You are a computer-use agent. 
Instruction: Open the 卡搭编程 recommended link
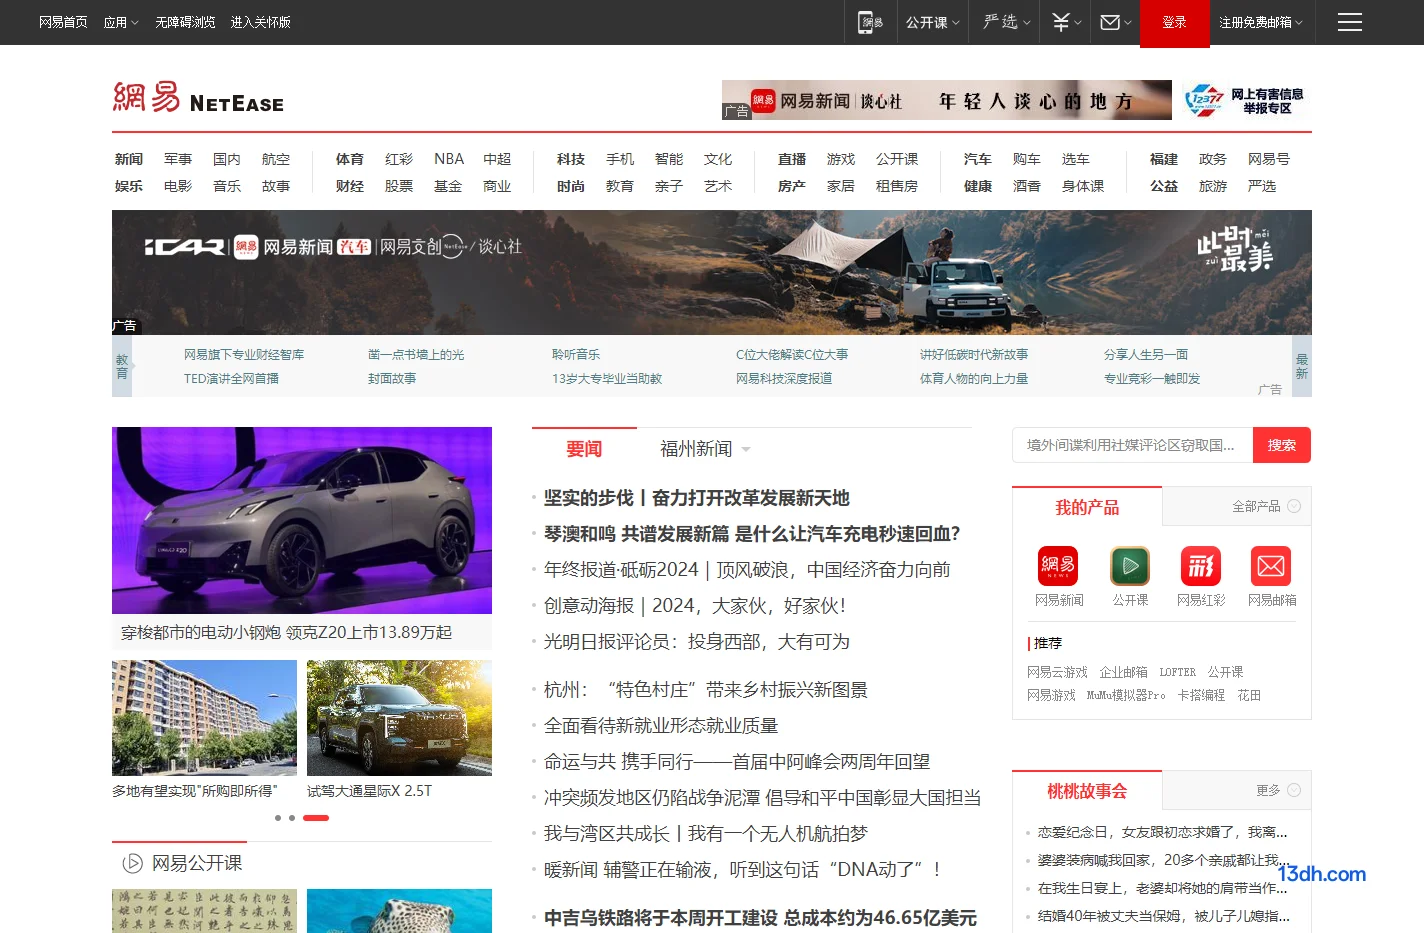[1201, 695]
